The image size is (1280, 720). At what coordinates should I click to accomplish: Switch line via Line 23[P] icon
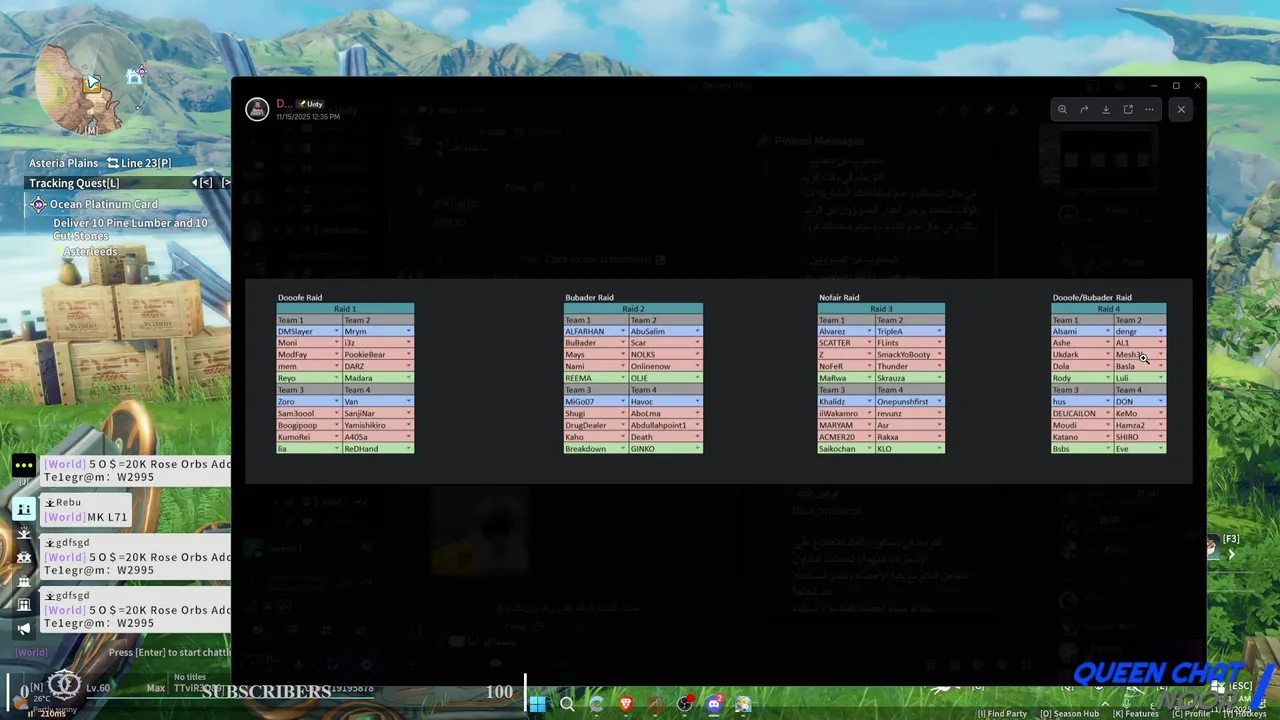[x=113, y=163]
